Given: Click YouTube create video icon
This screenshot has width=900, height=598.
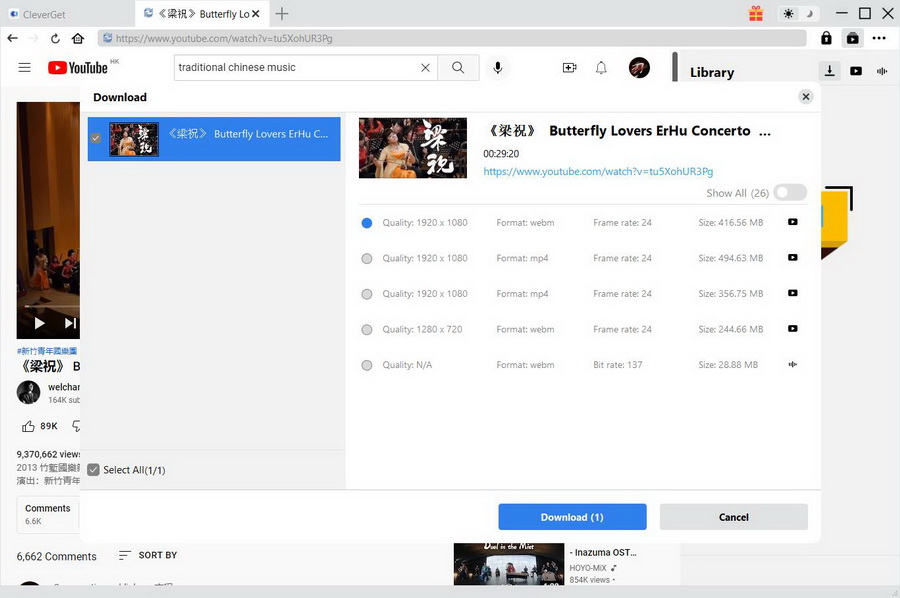Looking at the screenshot, I should pos(569,68).
